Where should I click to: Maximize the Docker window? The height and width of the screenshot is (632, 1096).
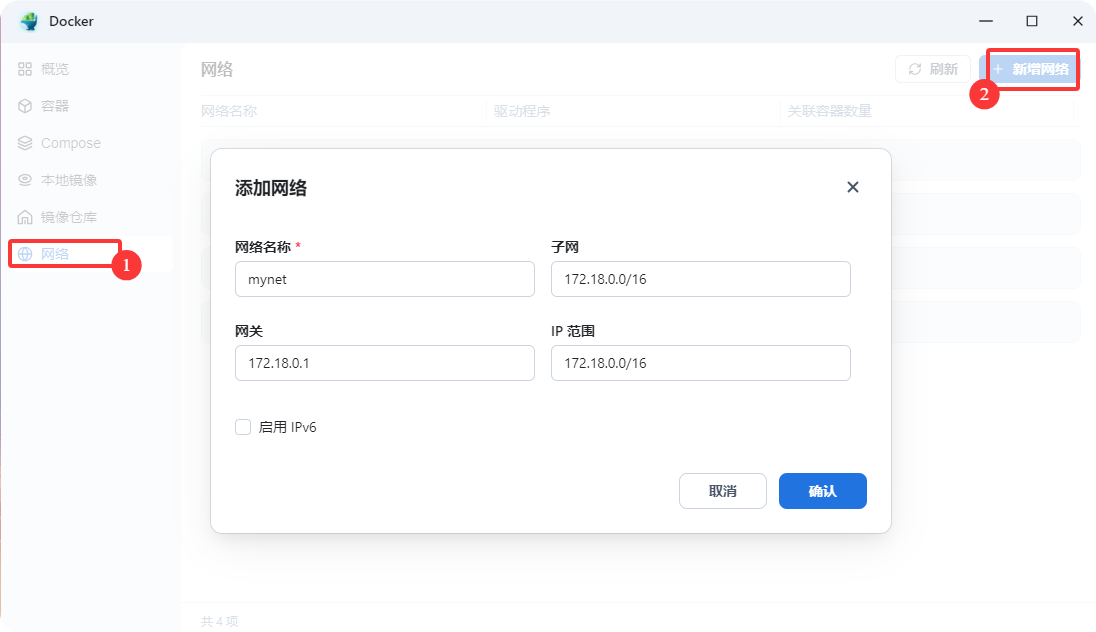1031,21
